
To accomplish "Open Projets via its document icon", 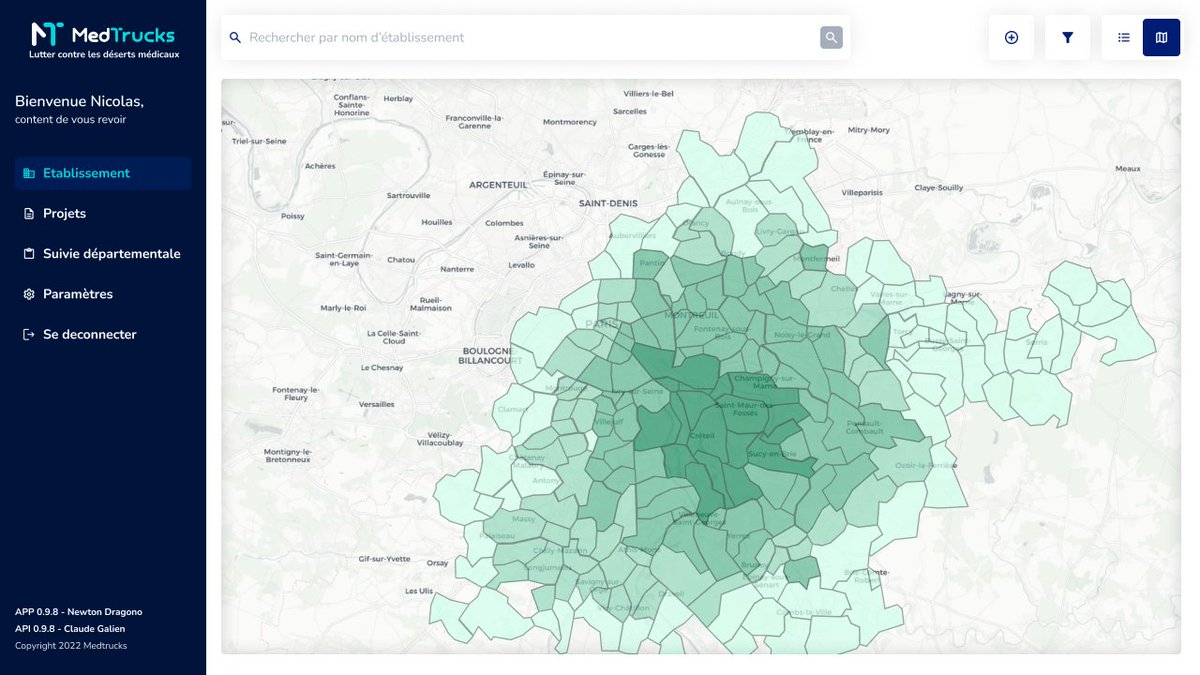I will (27, 213).
